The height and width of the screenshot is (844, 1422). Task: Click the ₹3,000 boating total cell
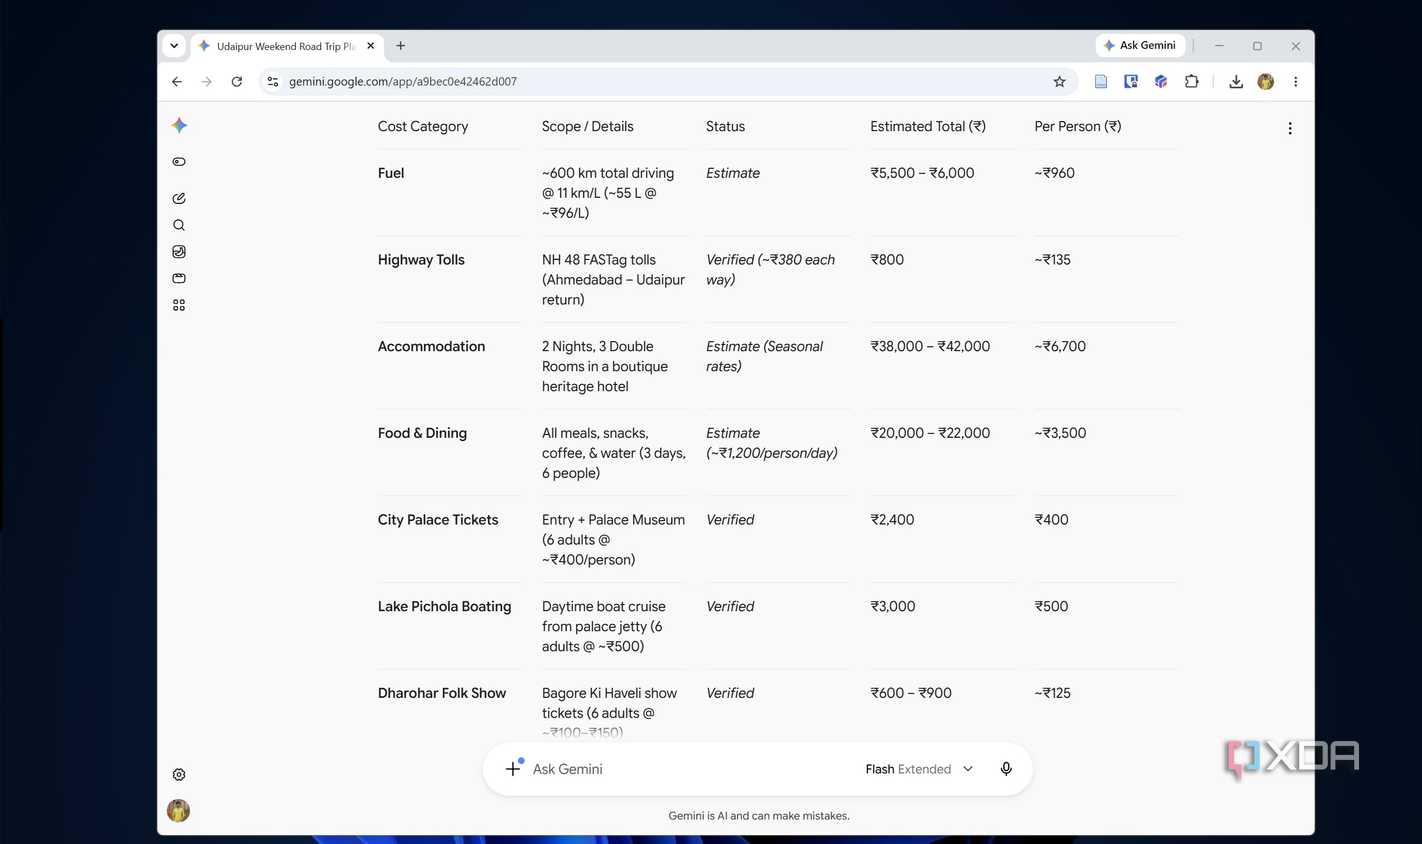(x=893, y=607)
